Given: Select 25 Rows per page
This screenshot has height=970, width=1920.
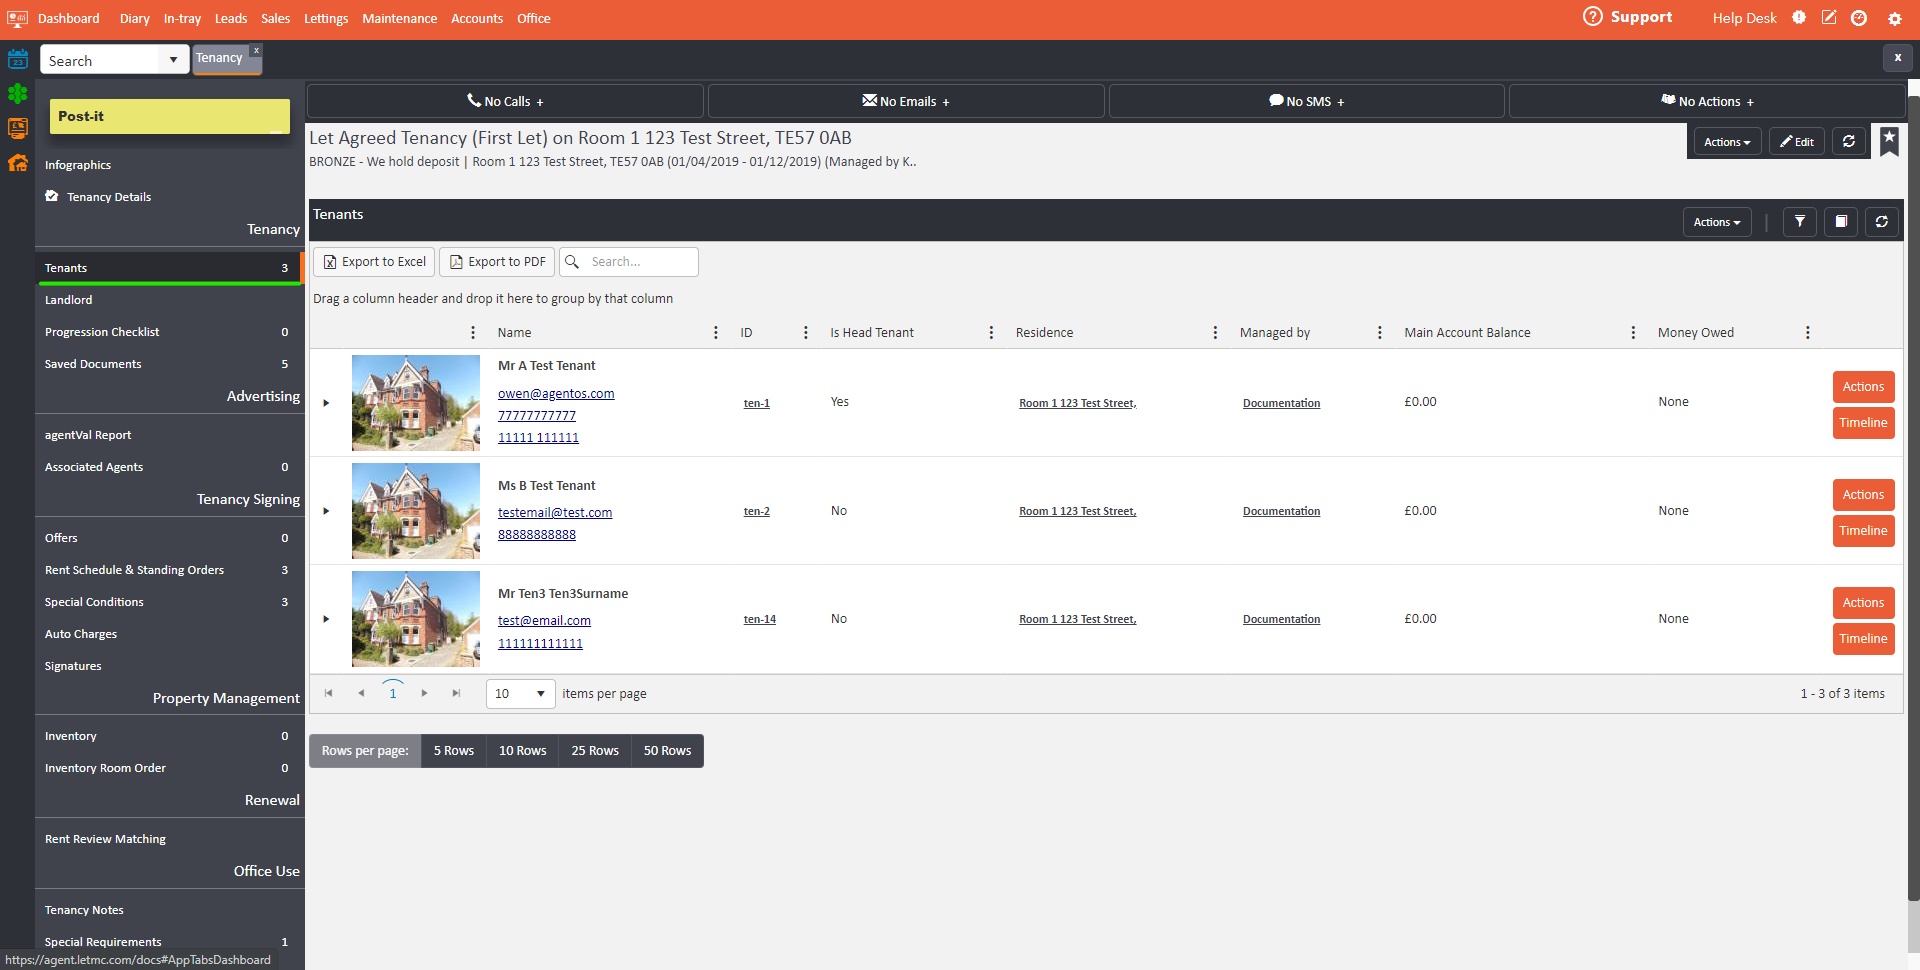Looking at the screenshot, I should [x=594, y=751].
